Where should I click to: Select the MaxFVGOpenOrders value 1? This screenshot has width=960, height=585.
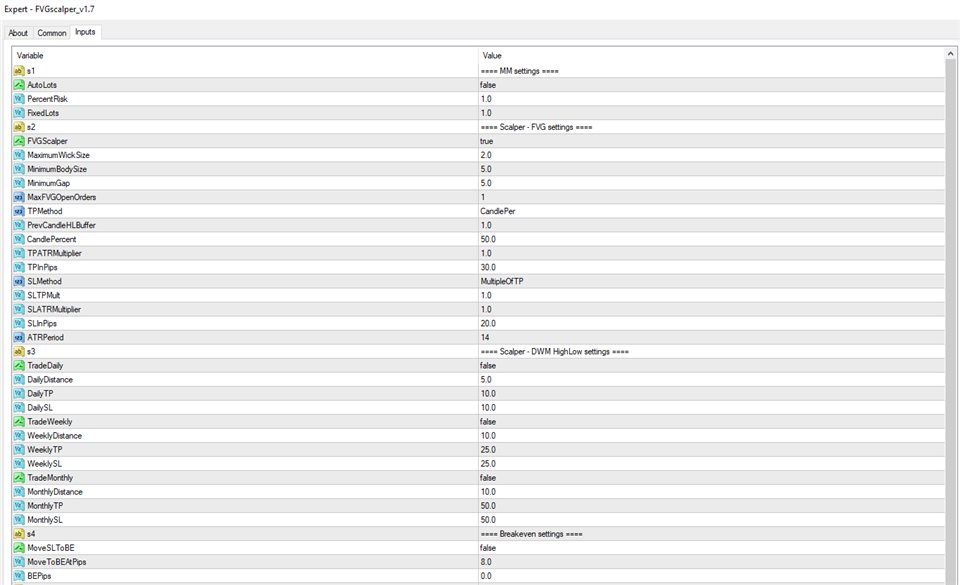point(482,198)
